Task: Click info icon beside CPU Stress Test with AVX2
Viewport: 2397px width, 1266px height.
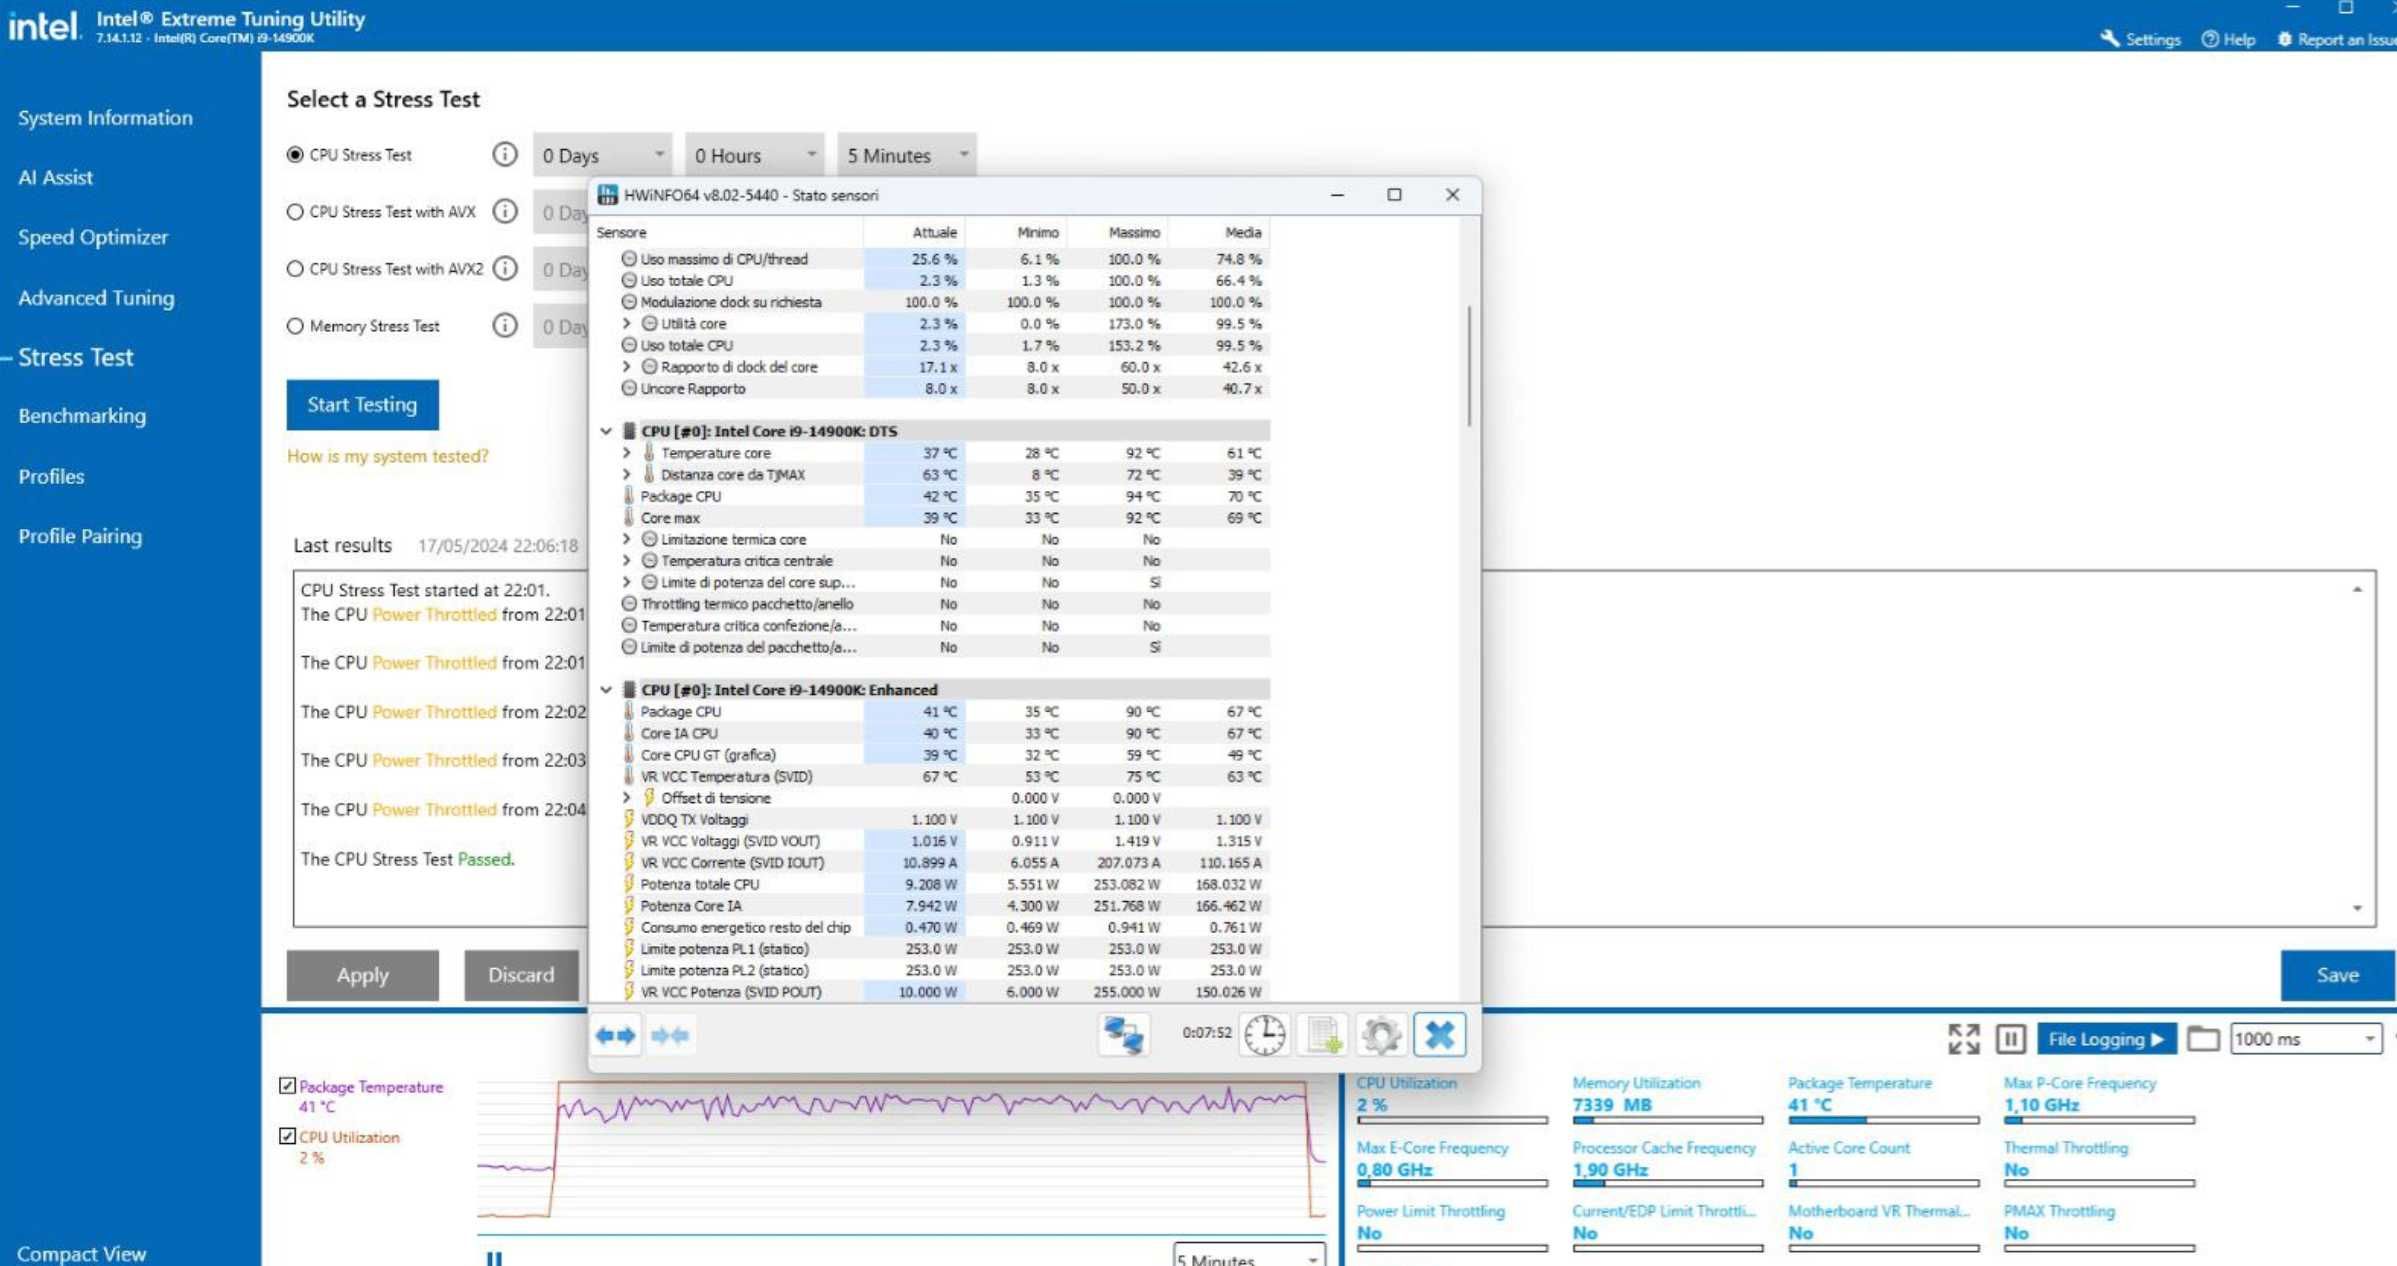Action: [x=505, y=268]
